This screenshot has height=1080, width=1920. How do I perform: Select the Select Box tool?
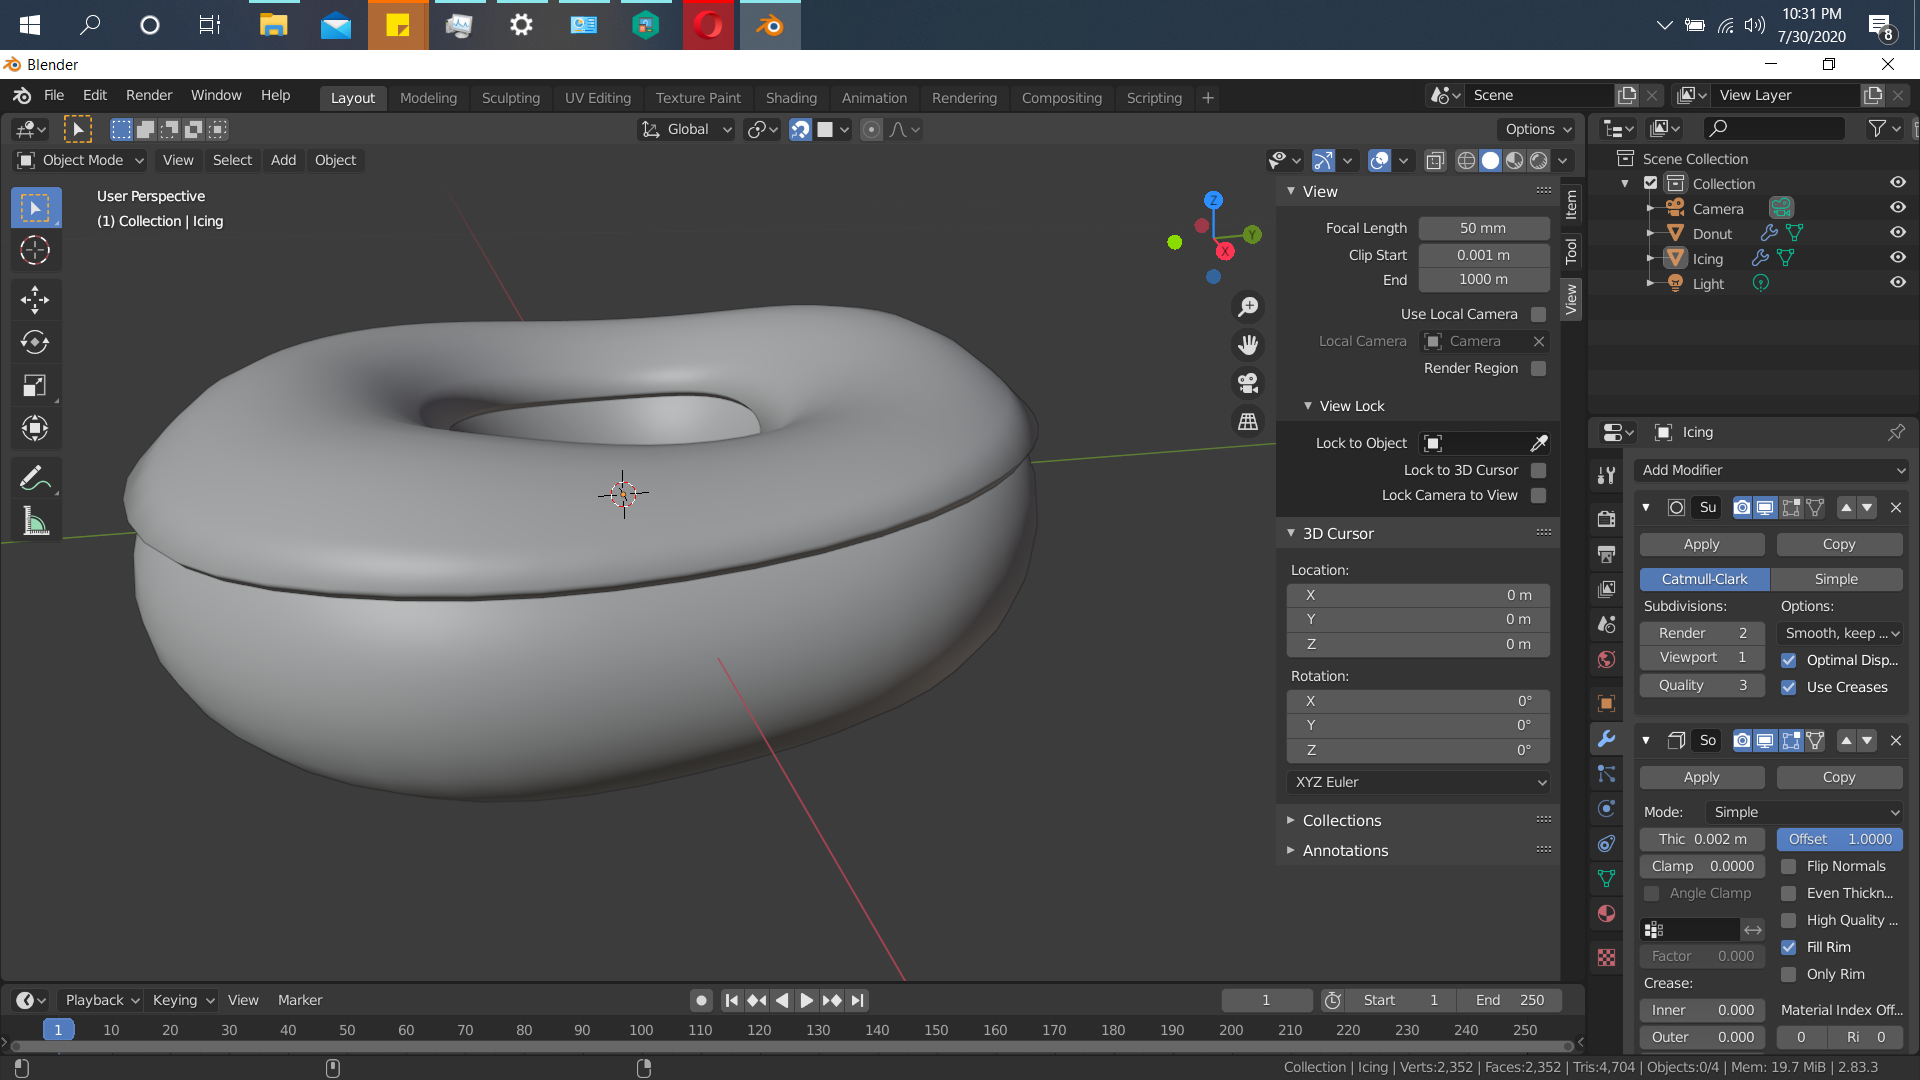coord(36,208)
